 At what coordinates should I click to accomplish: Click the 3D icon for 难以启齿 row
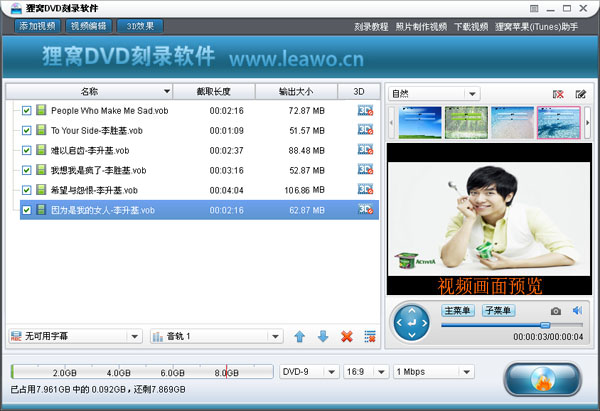click(x=365, y=150)
